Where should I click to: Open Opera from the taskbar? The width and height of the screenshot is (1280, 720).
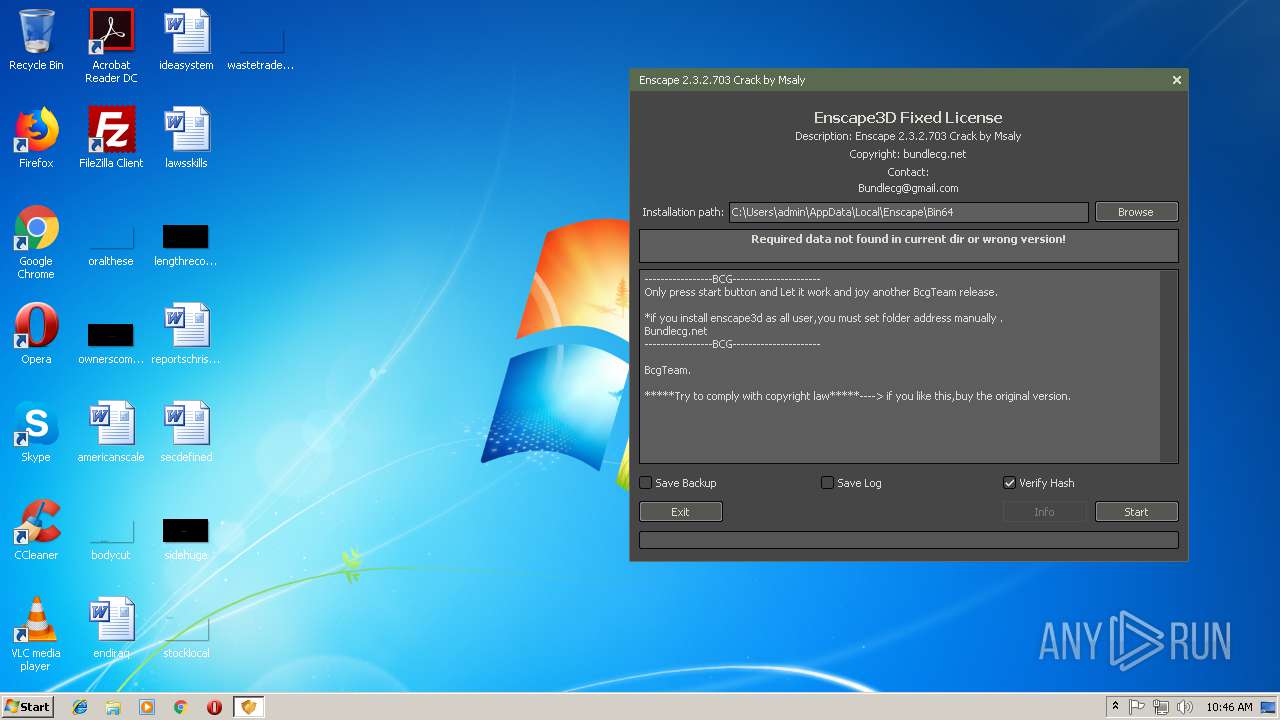(214, 707)
